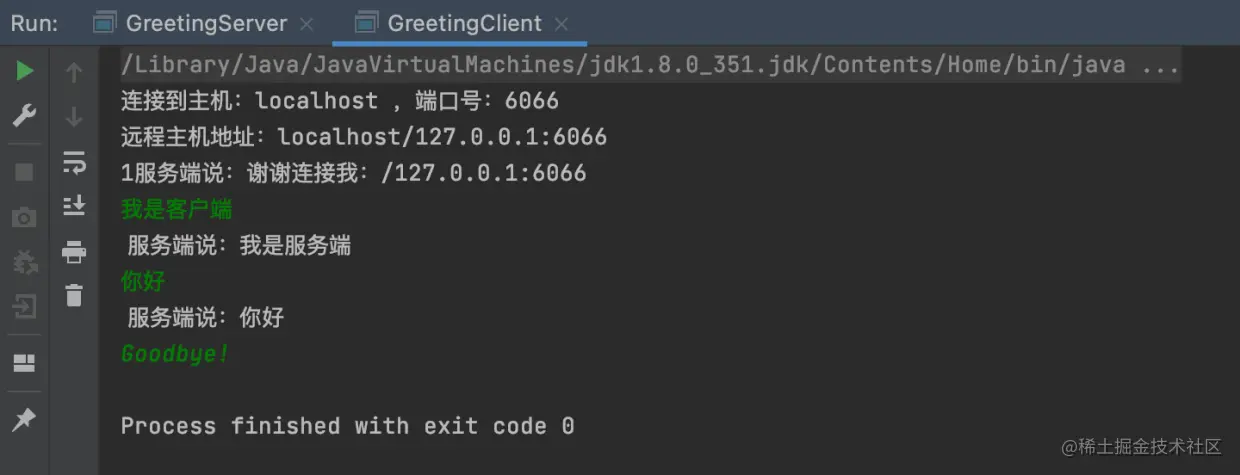Clear all console output via trash icon
The image size is (1240, 475).
point(74,295)
